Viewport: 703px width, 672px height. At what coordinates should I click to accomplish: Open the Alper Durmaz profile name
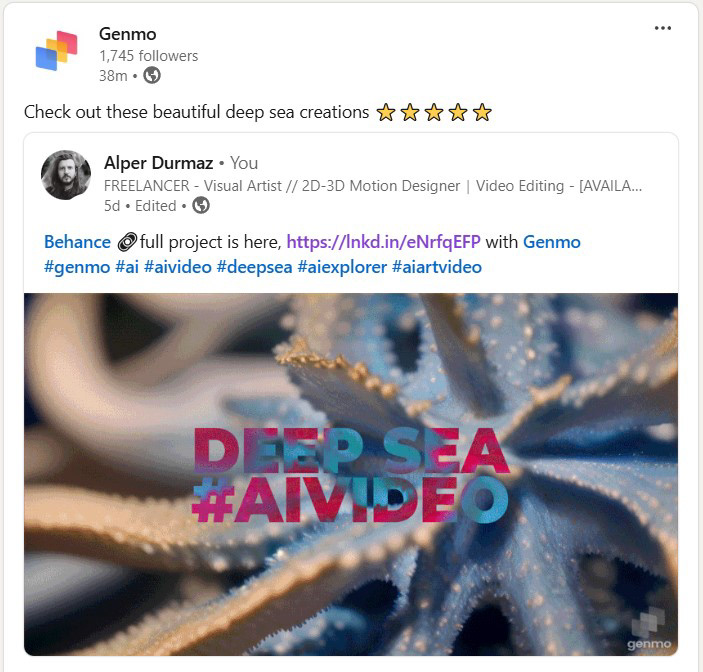159,163
